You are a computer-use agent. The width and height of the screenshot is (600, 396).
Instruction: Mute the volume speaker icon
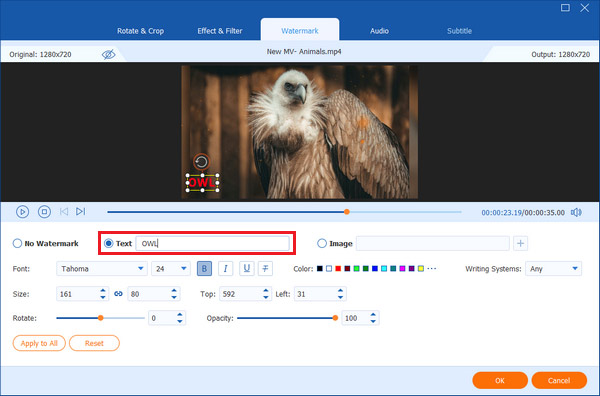click(576, 212)
